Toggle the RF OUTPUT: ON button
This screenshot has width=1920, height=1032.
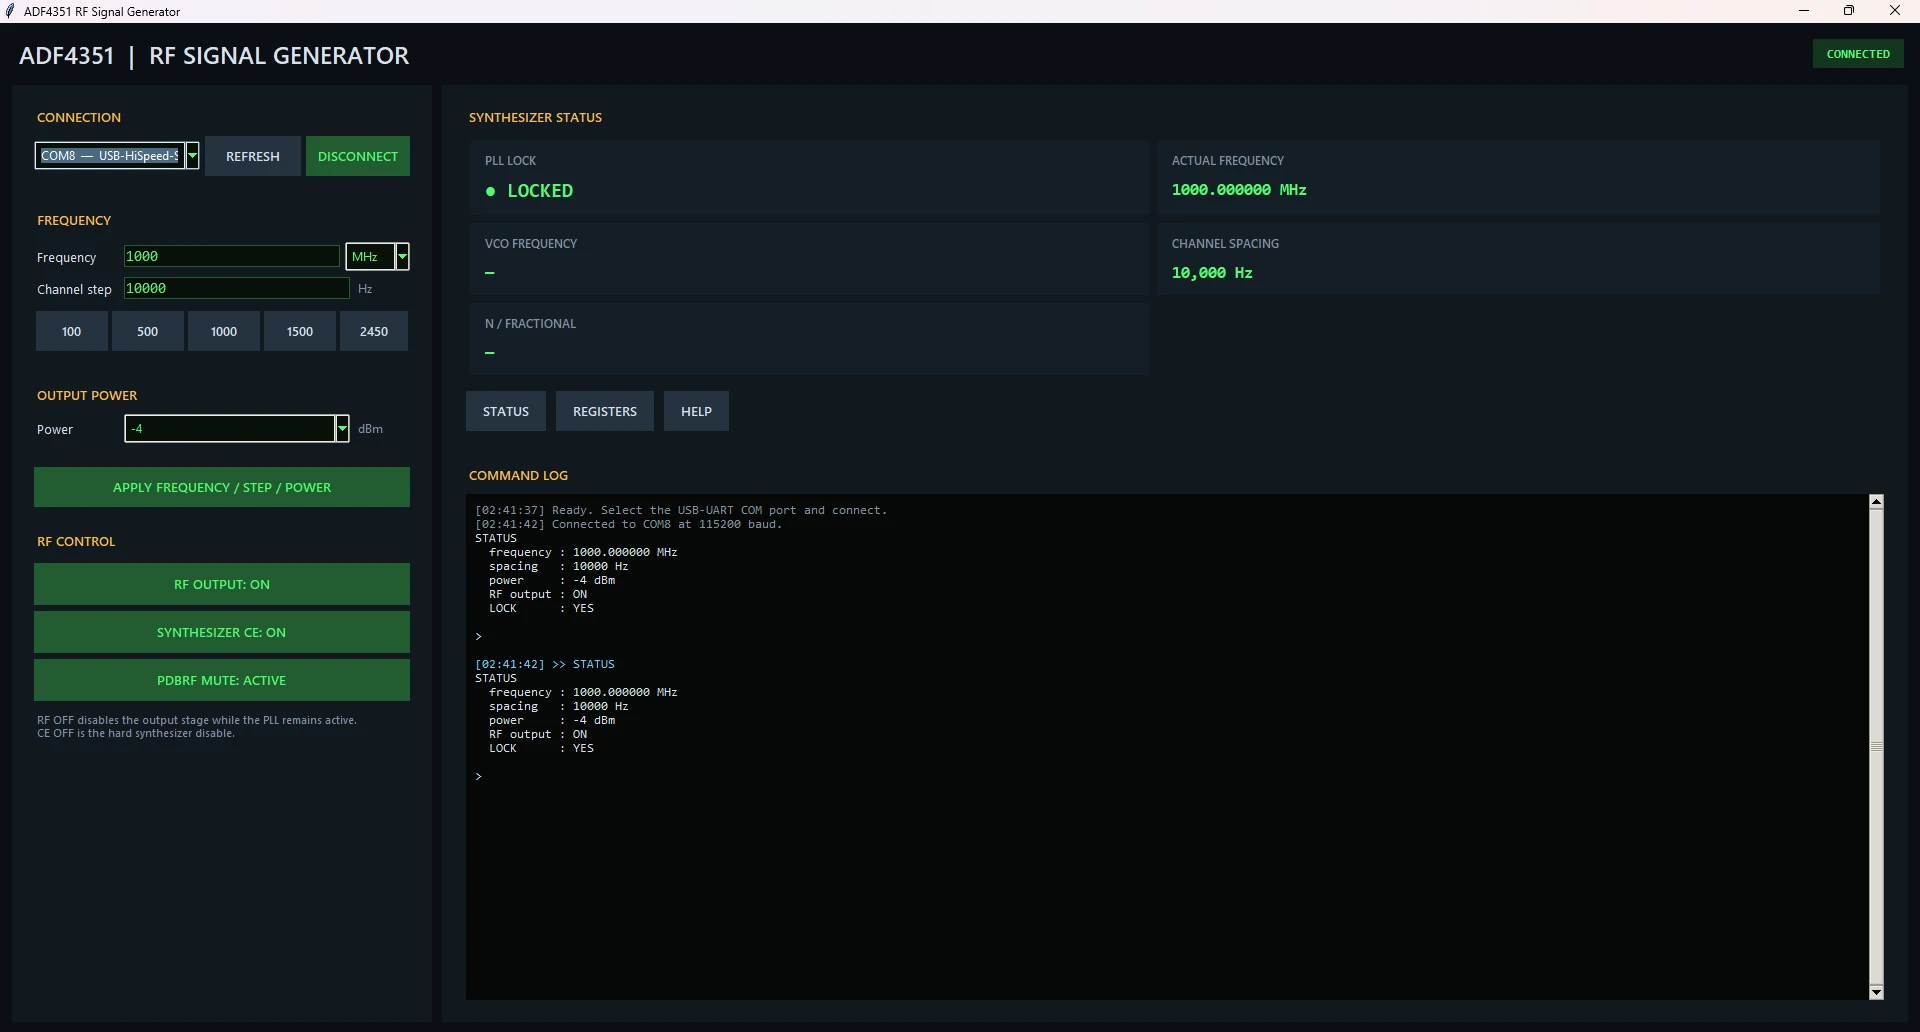(222, 584)
